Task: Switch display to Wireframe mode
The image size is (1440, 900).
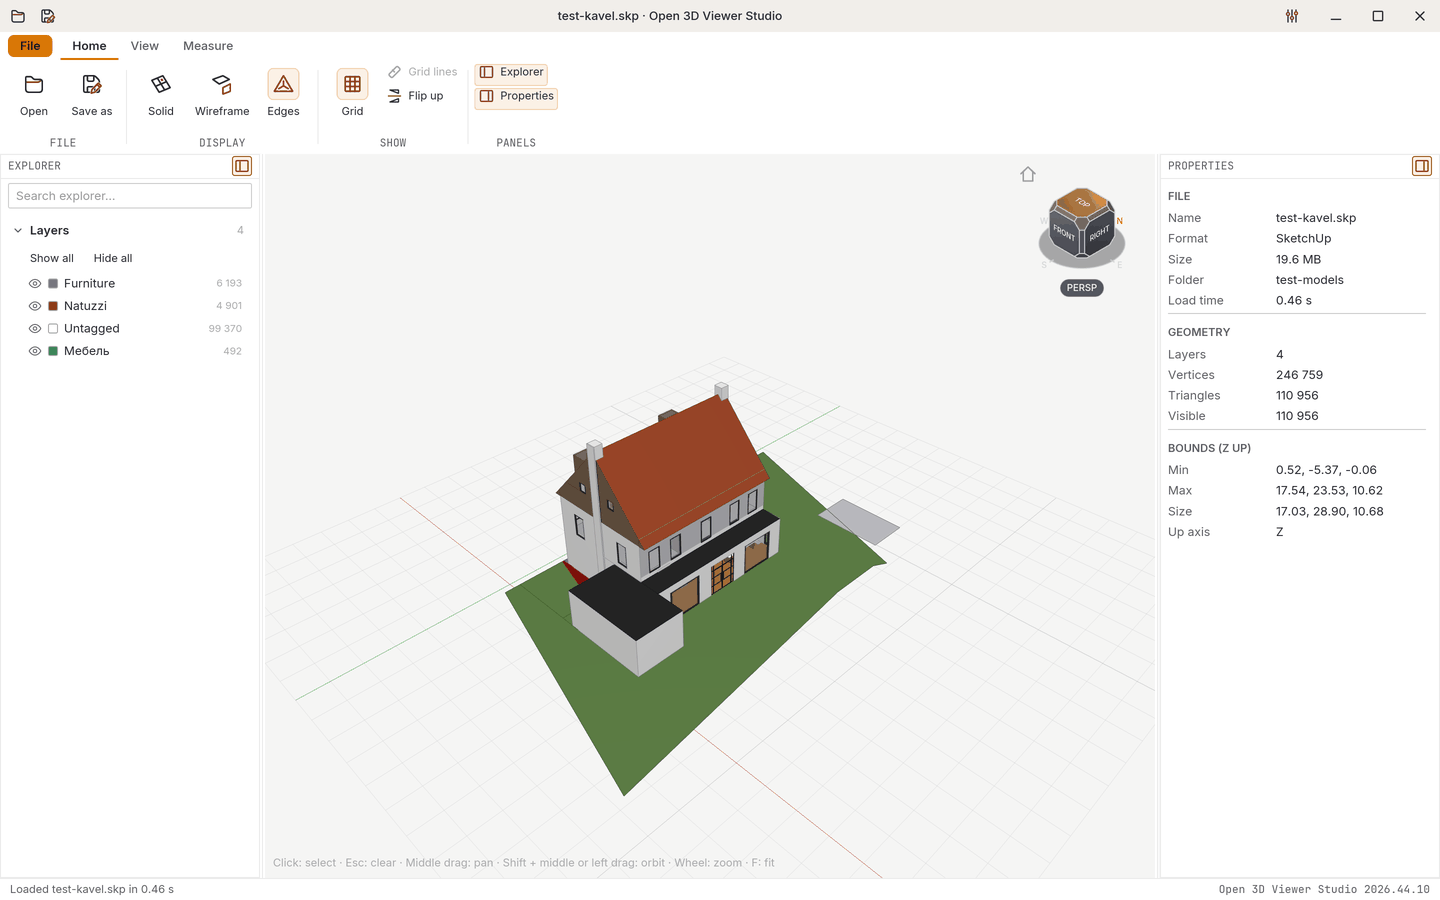Action: coord(222,96)
